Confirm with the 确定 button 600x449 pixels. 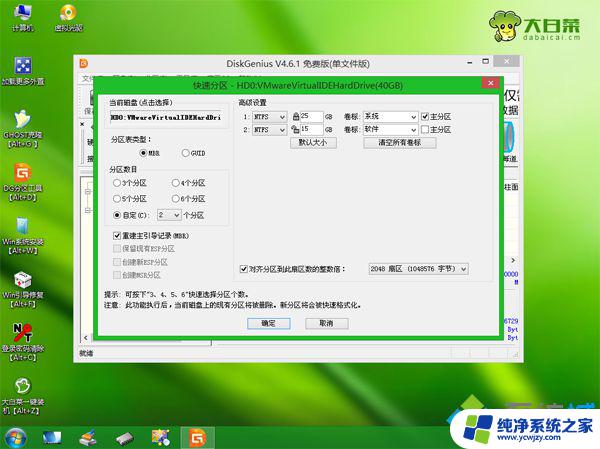click(269, 323)
